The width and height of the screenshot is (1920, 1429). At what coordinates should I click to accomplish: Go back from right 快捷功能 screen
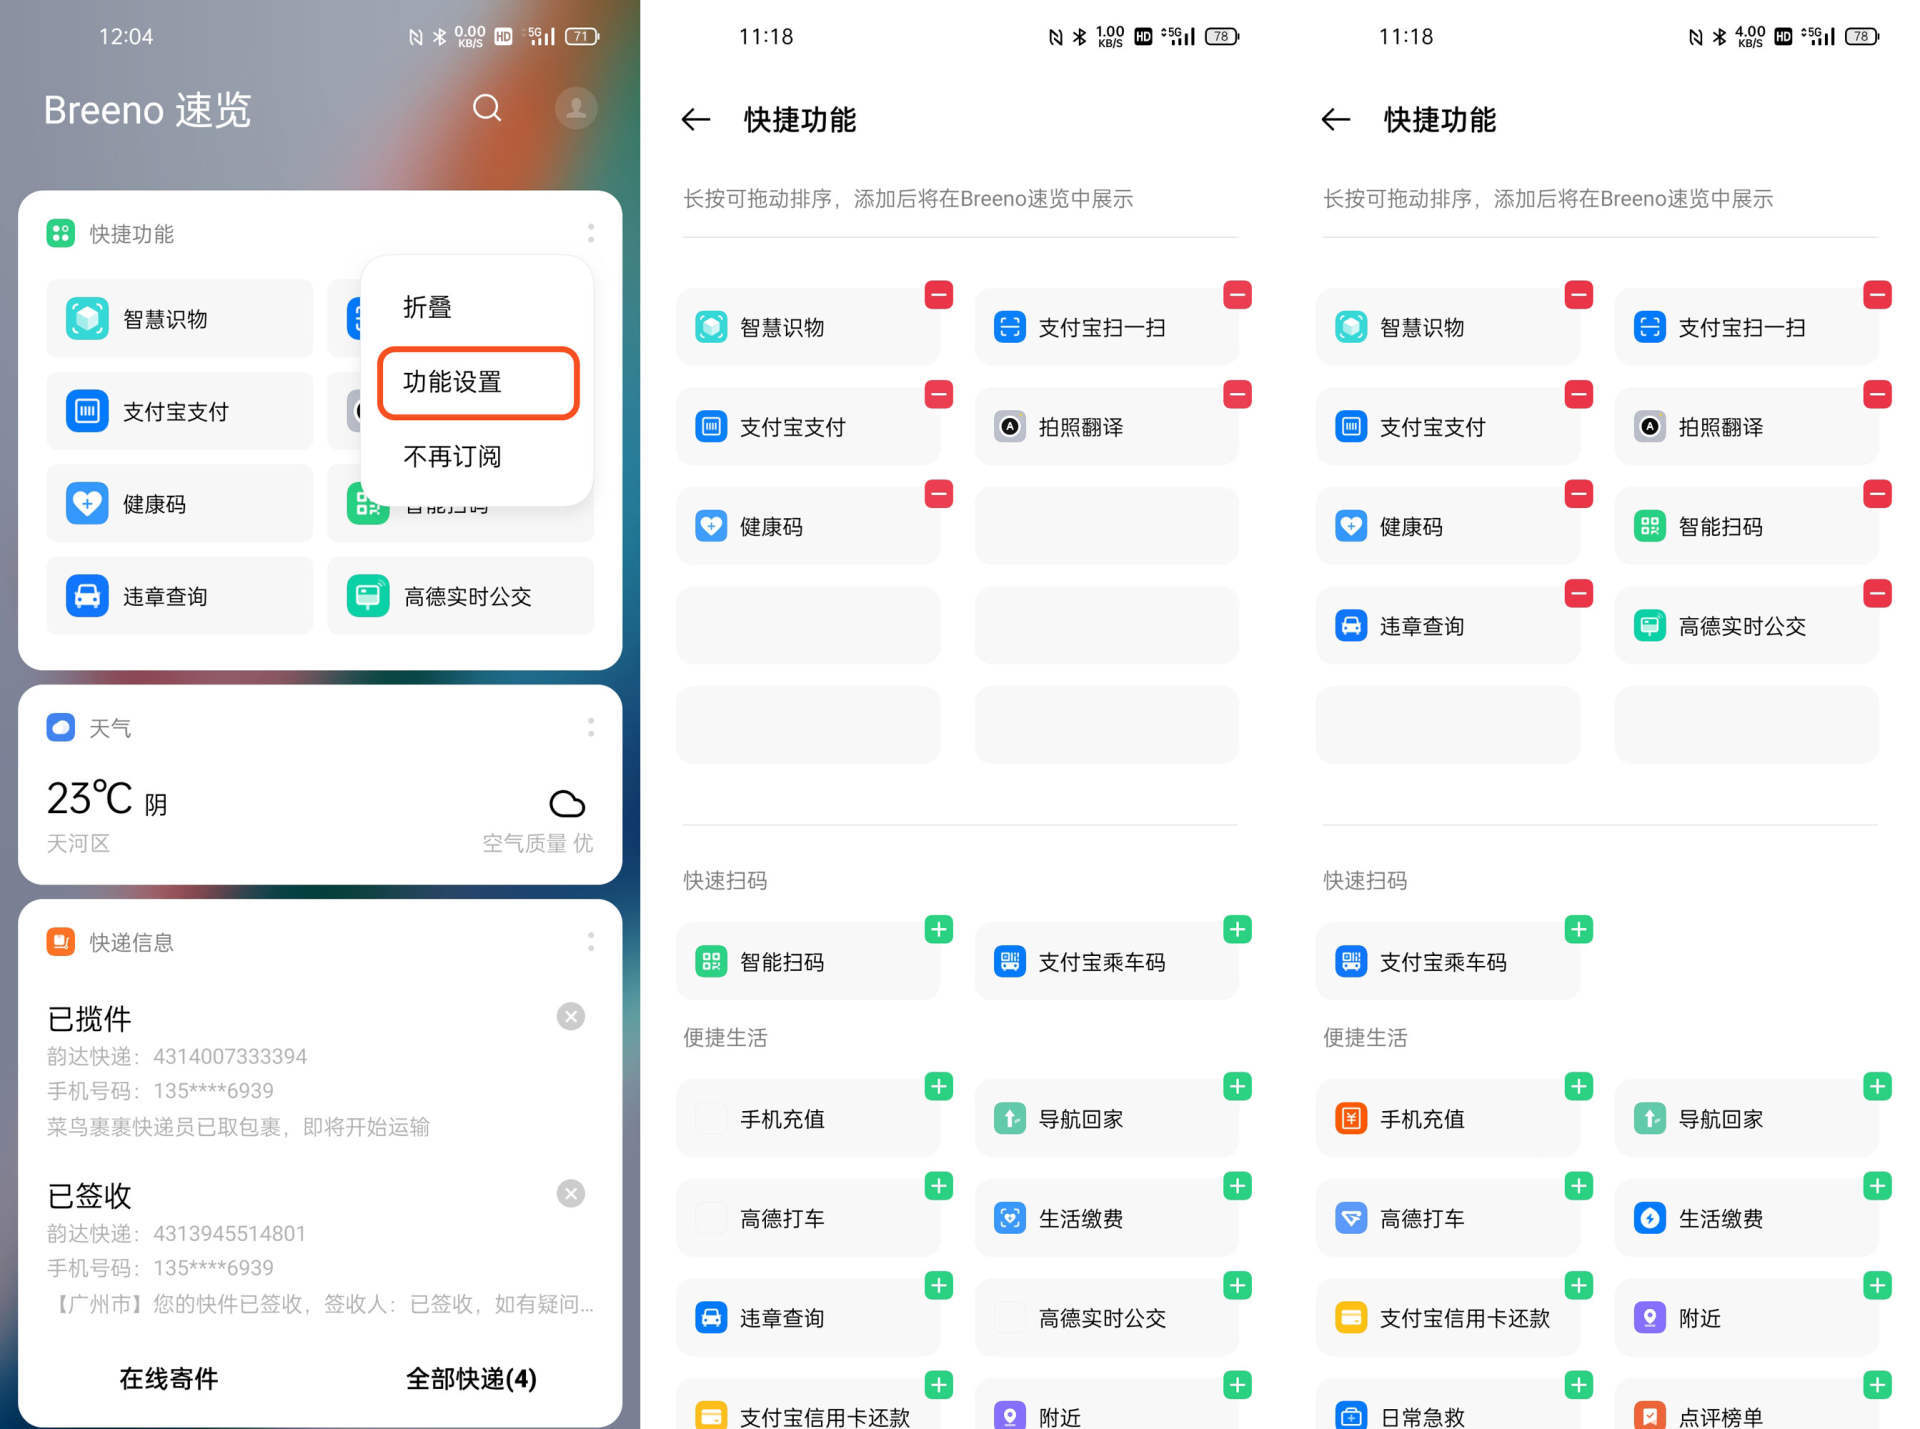pos(1336,120)
